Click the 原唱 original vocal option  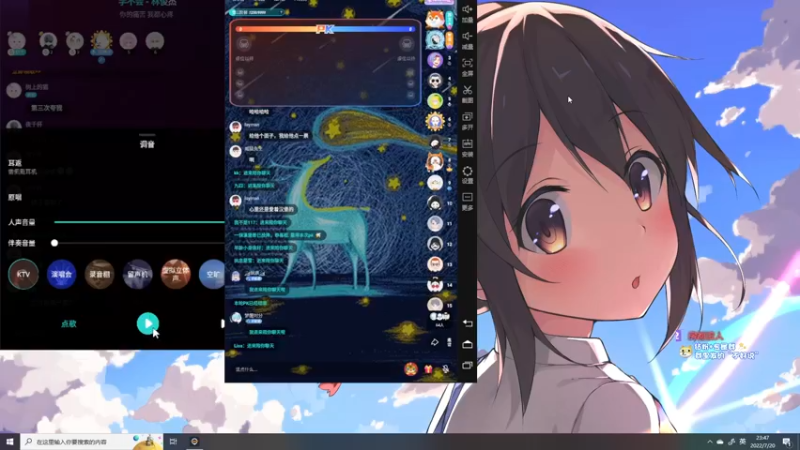coord(15,197)
